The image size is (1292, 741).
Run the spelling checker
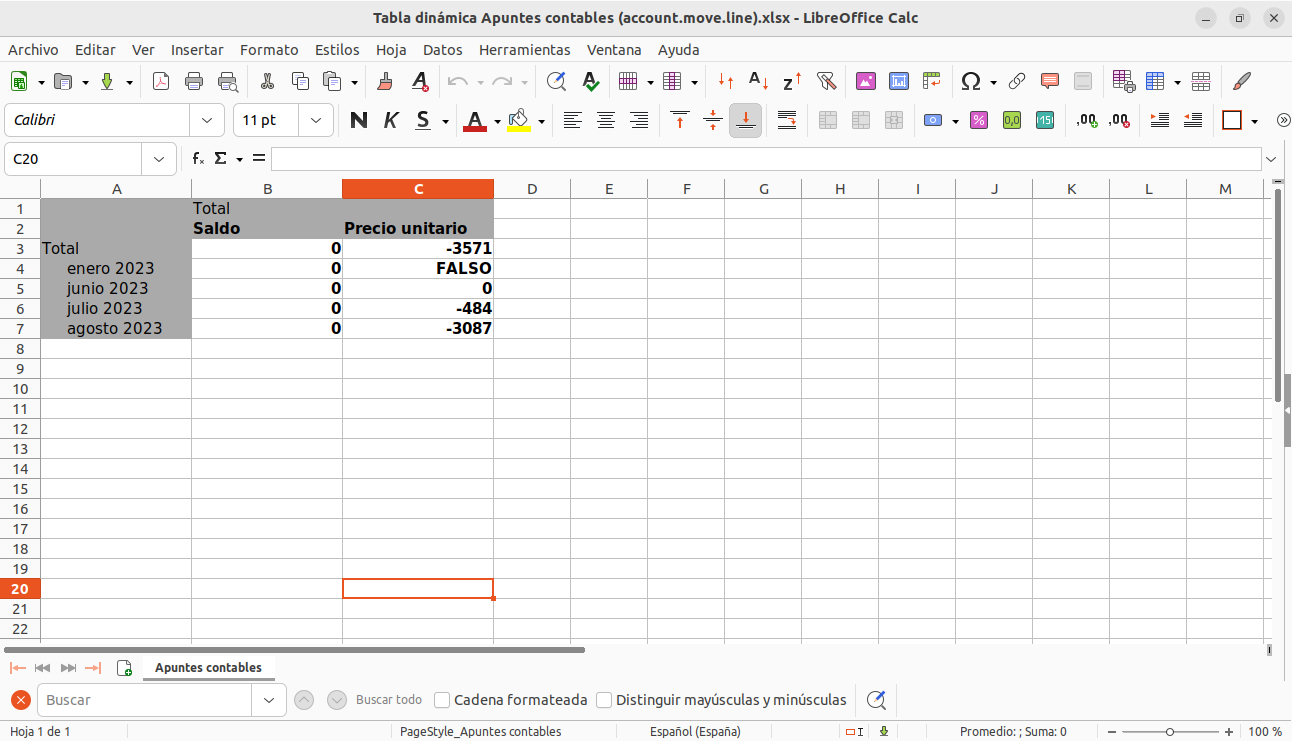[x=590, y=82]
